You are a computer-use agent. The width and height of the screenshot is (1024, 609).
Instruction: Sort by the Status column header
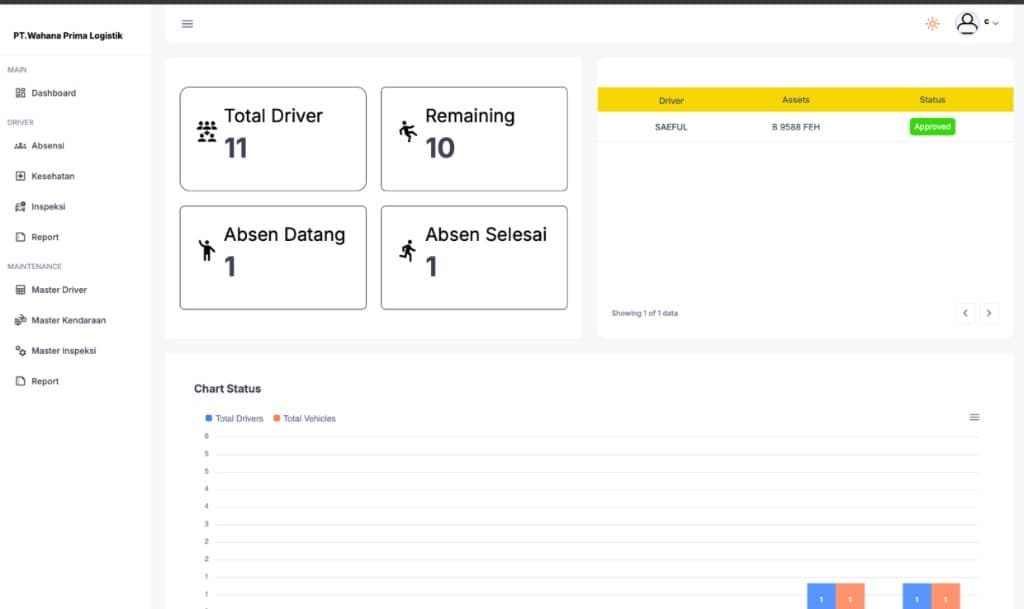[932, 100]
